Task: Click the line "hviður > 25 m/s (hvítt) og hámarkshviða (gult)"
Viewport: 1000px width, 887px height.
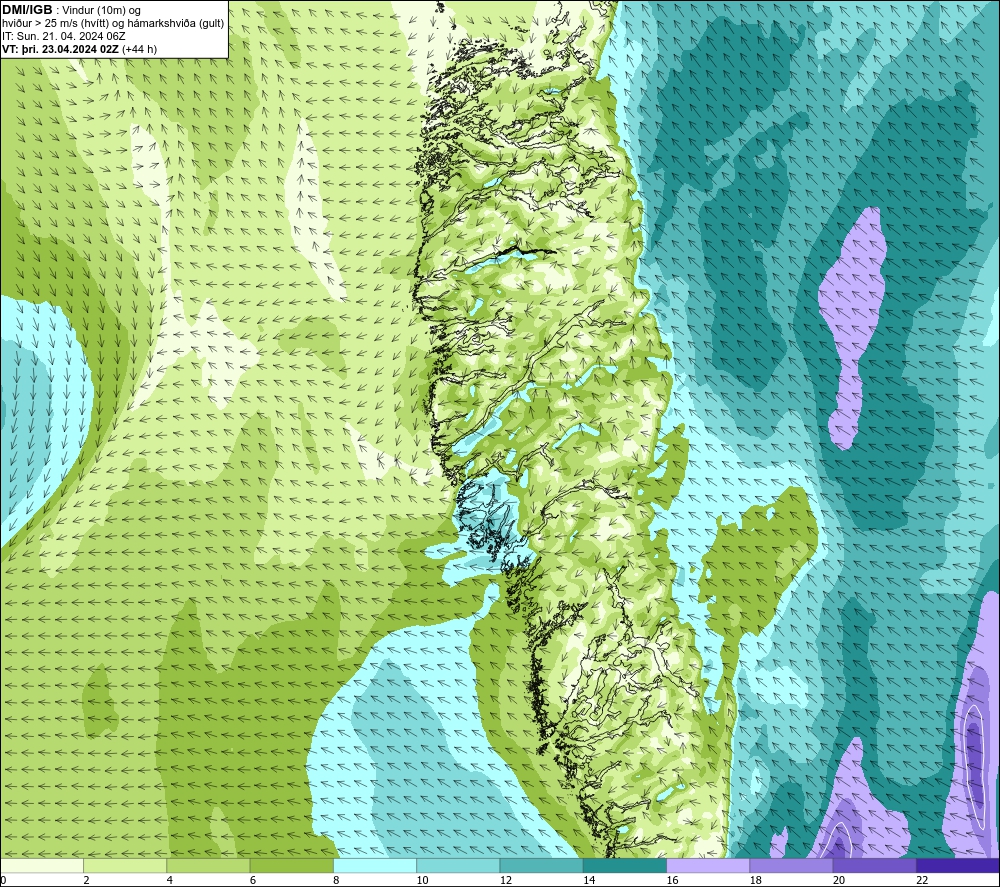Action: coord(113,24)
